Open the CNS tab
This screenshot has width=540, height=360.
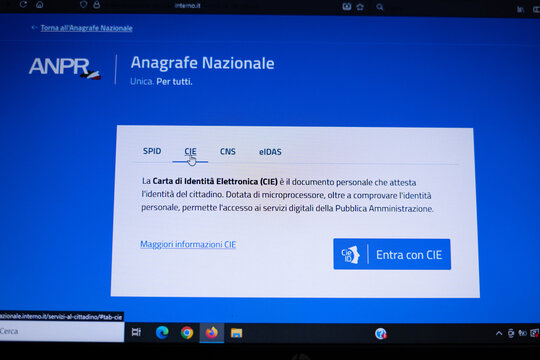(228, 152)
